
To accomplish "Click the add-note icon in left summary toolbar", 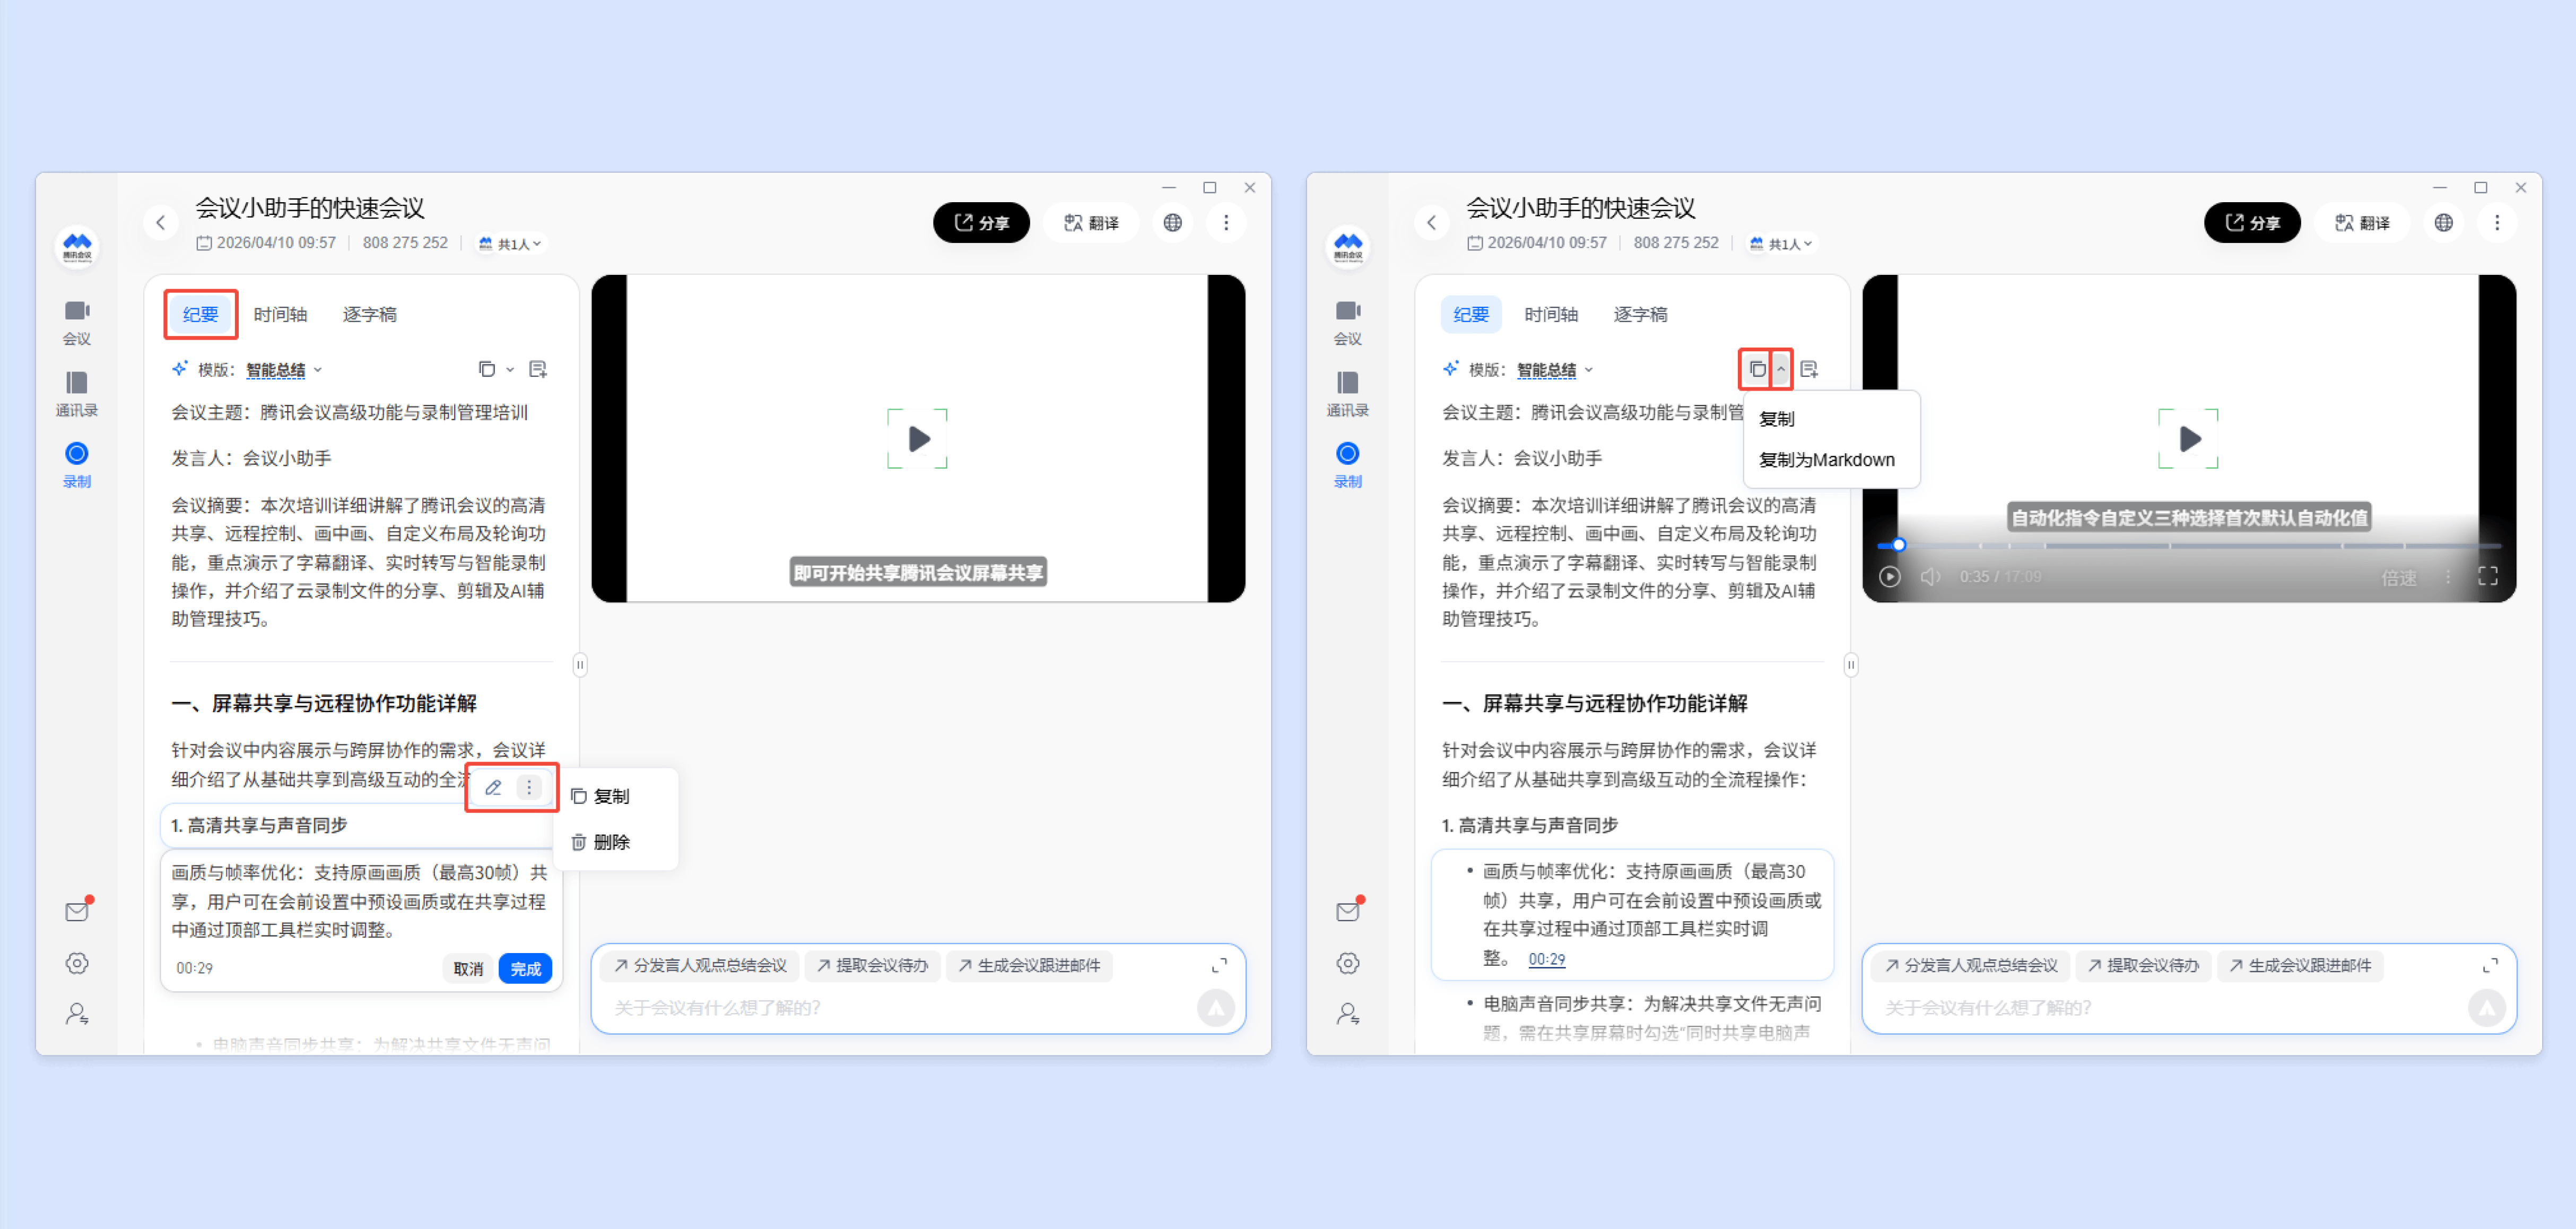I will pyautogui.click(x=538, y=369).
